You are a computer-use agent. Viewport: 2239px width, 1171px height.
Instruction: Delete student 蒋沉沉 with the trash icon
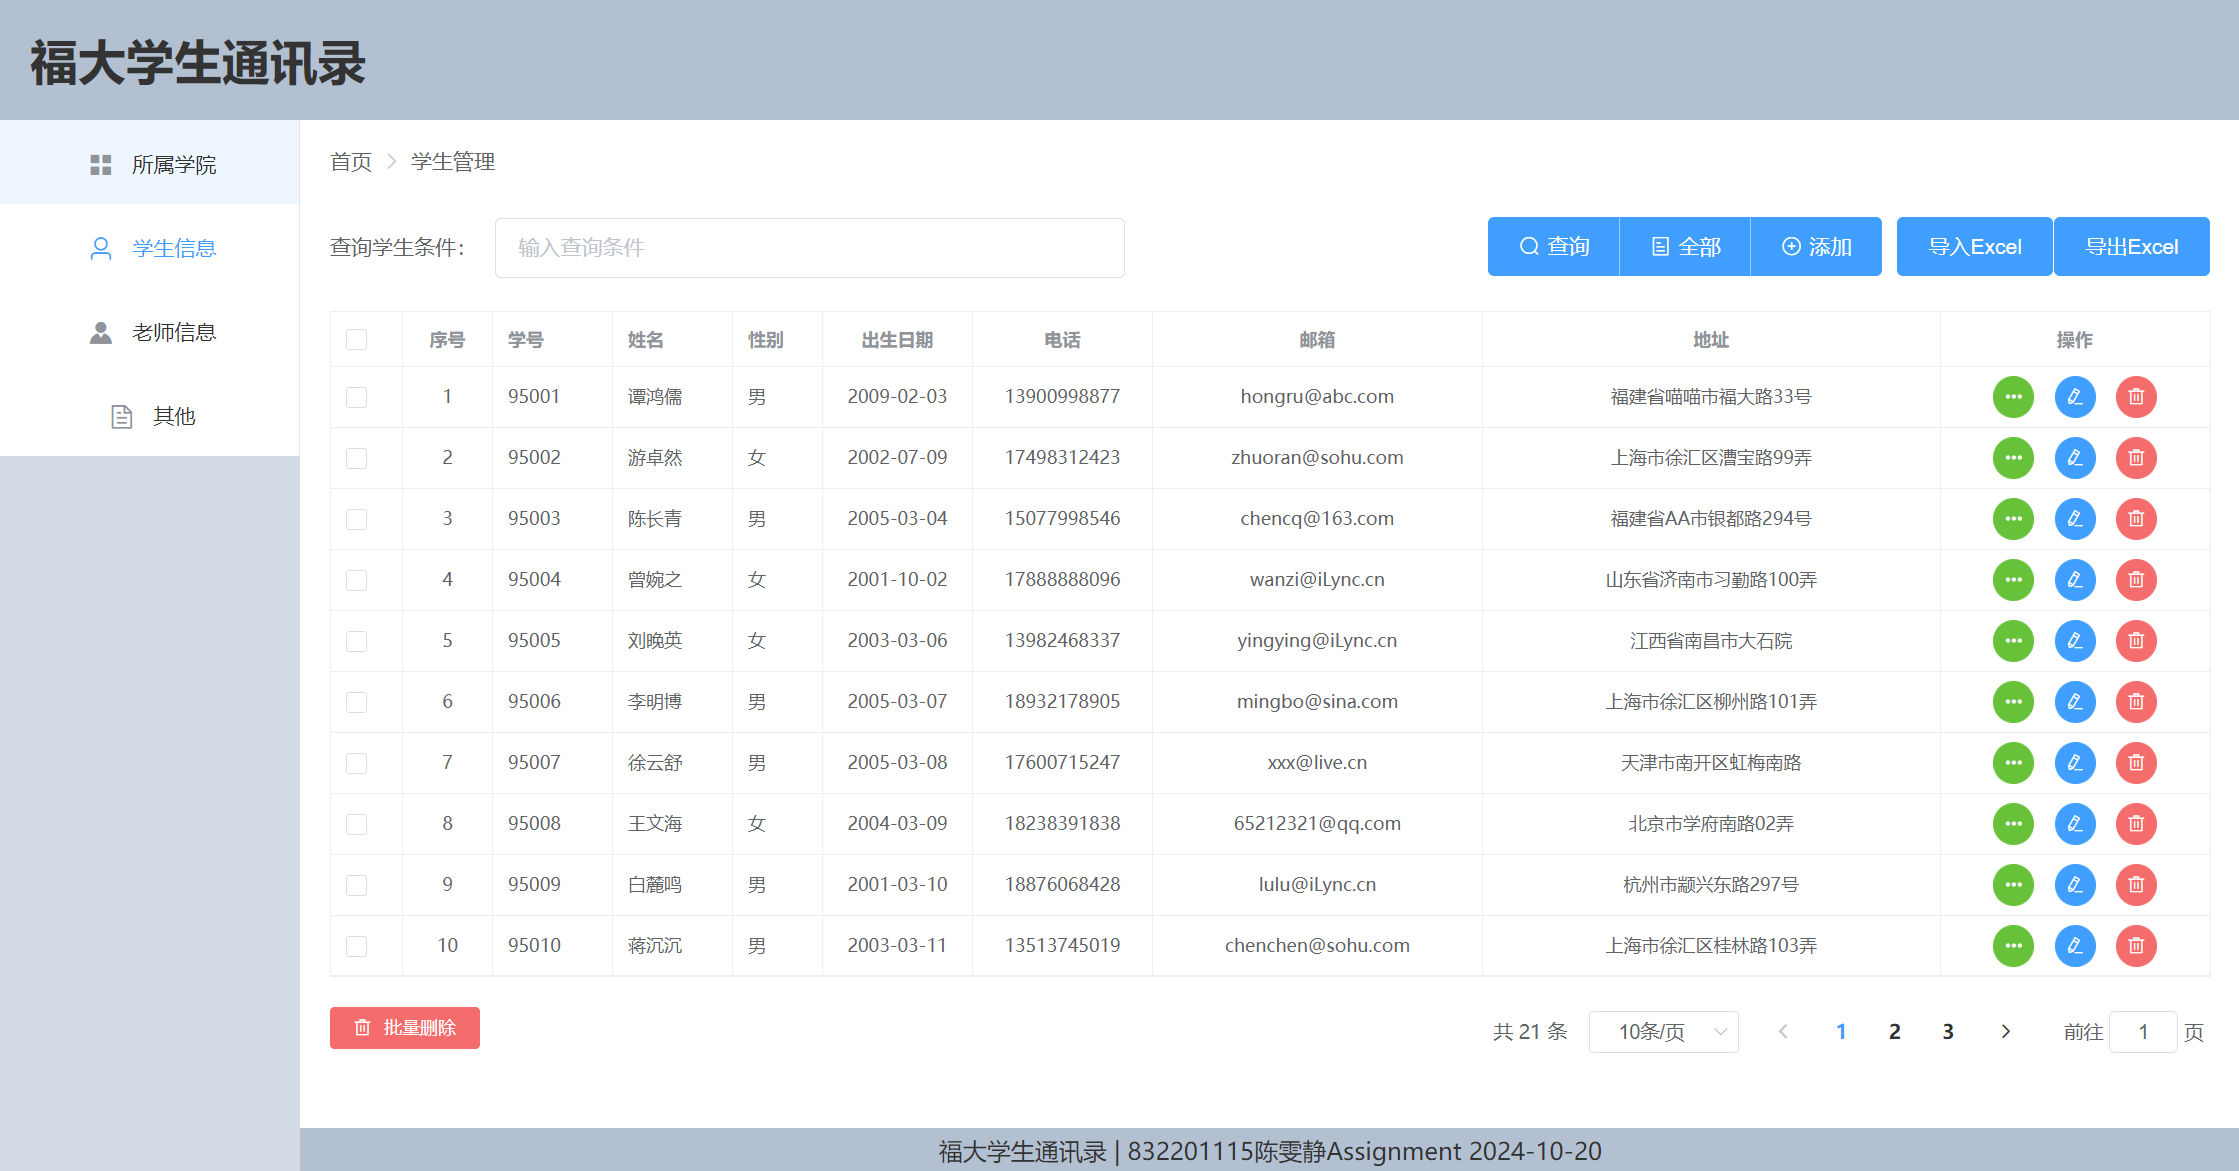pyautogui.click(x=2136, y=946)
